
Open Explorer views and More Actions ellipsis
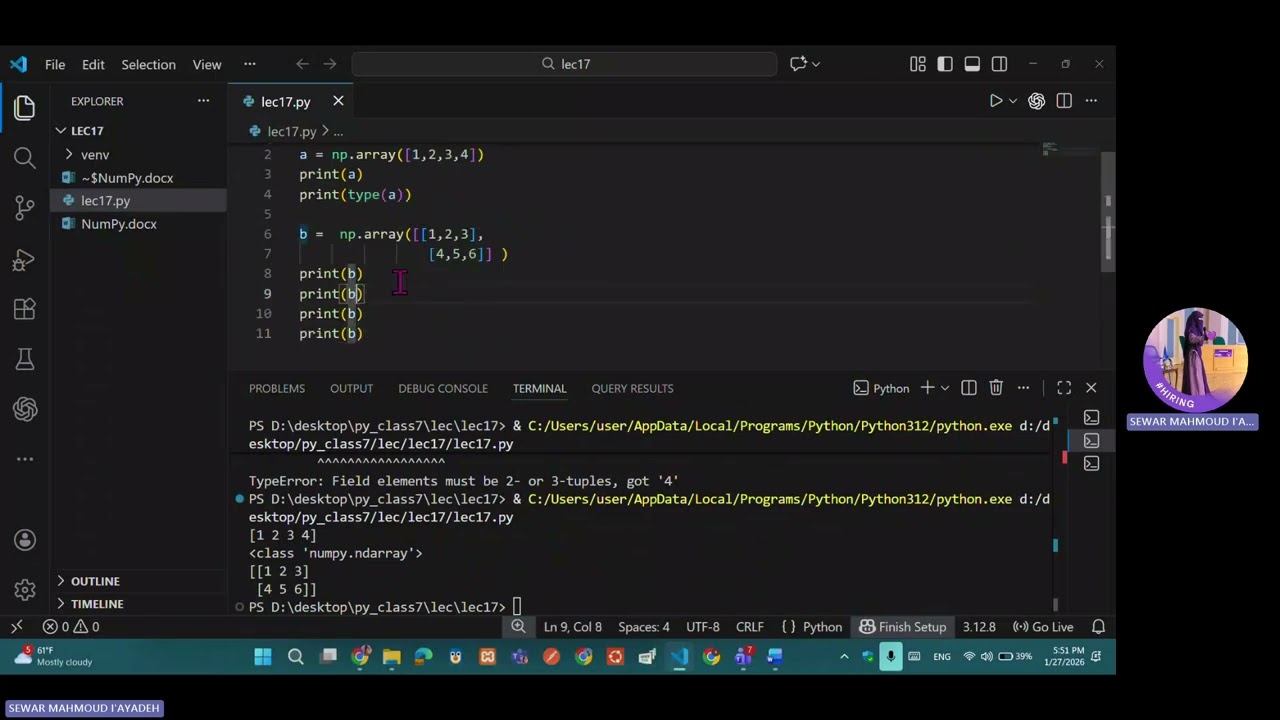(203, 101)
